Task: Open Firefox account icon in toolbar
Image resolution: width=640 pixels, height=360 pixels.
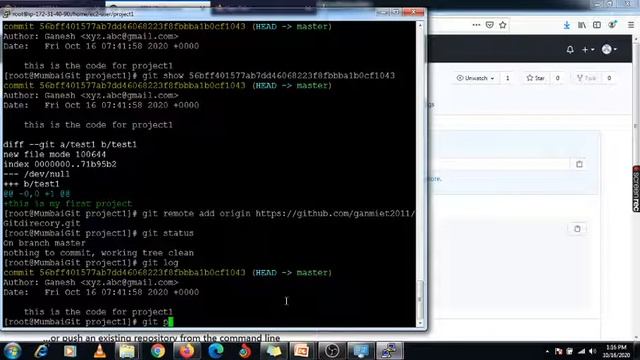Action: pos(612,25)
